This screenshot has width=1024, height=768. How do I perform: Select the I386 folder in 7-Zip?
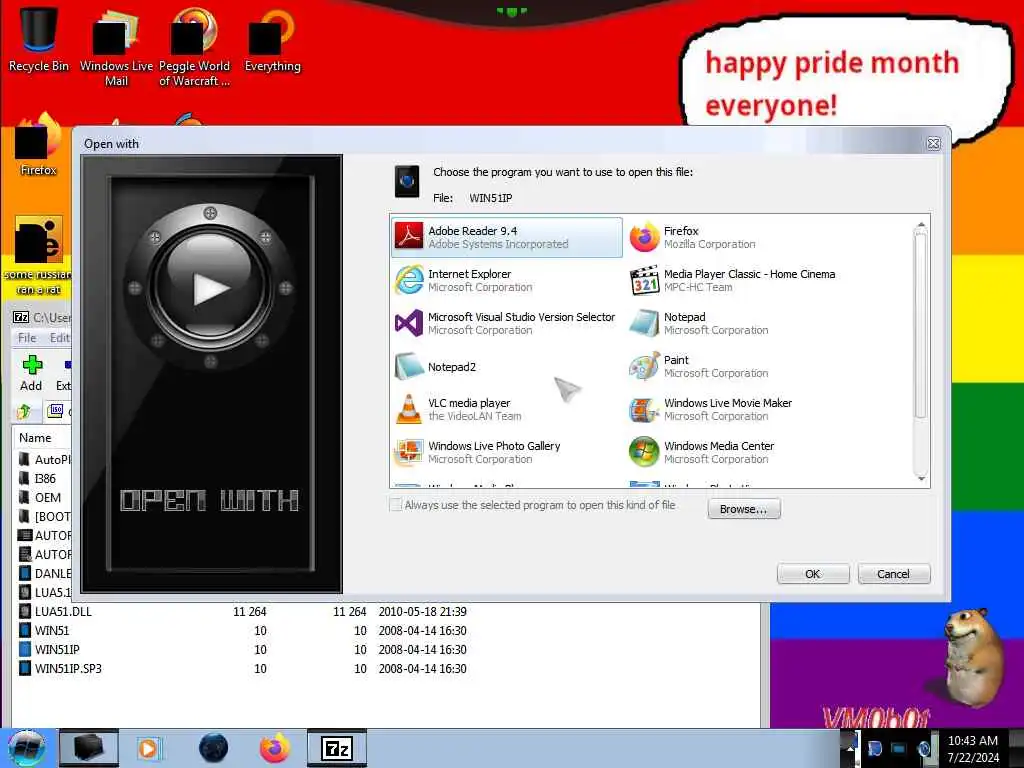click(44, 478)
